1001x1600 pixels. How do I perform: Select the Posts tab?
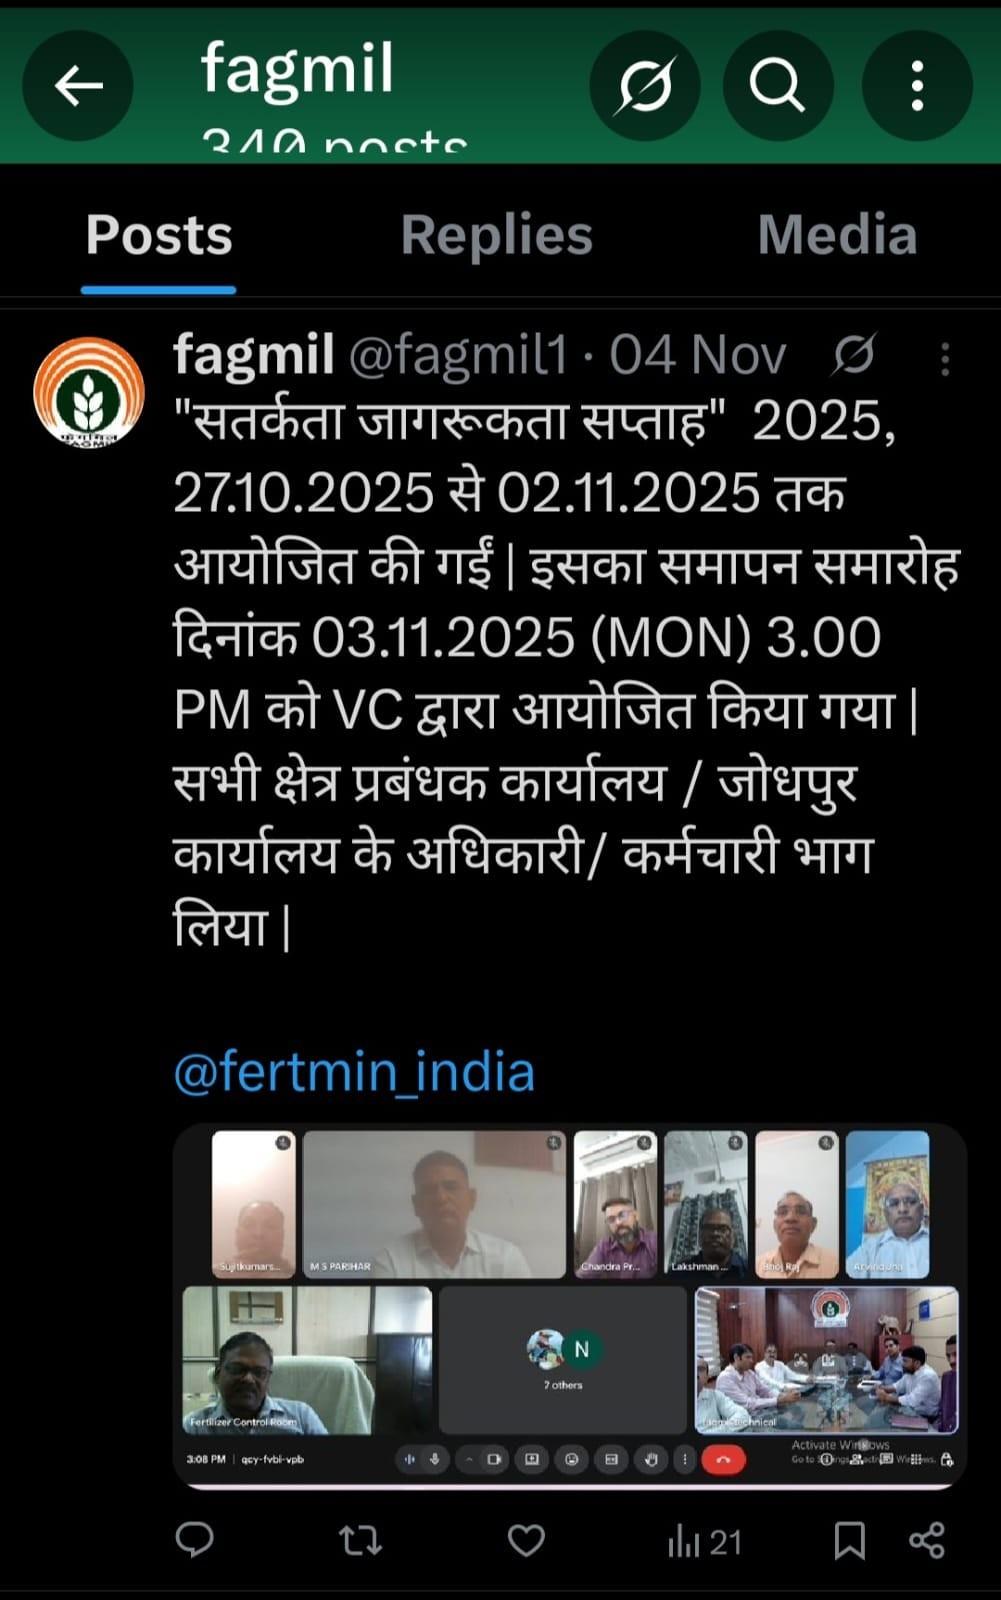pos(159,235)
